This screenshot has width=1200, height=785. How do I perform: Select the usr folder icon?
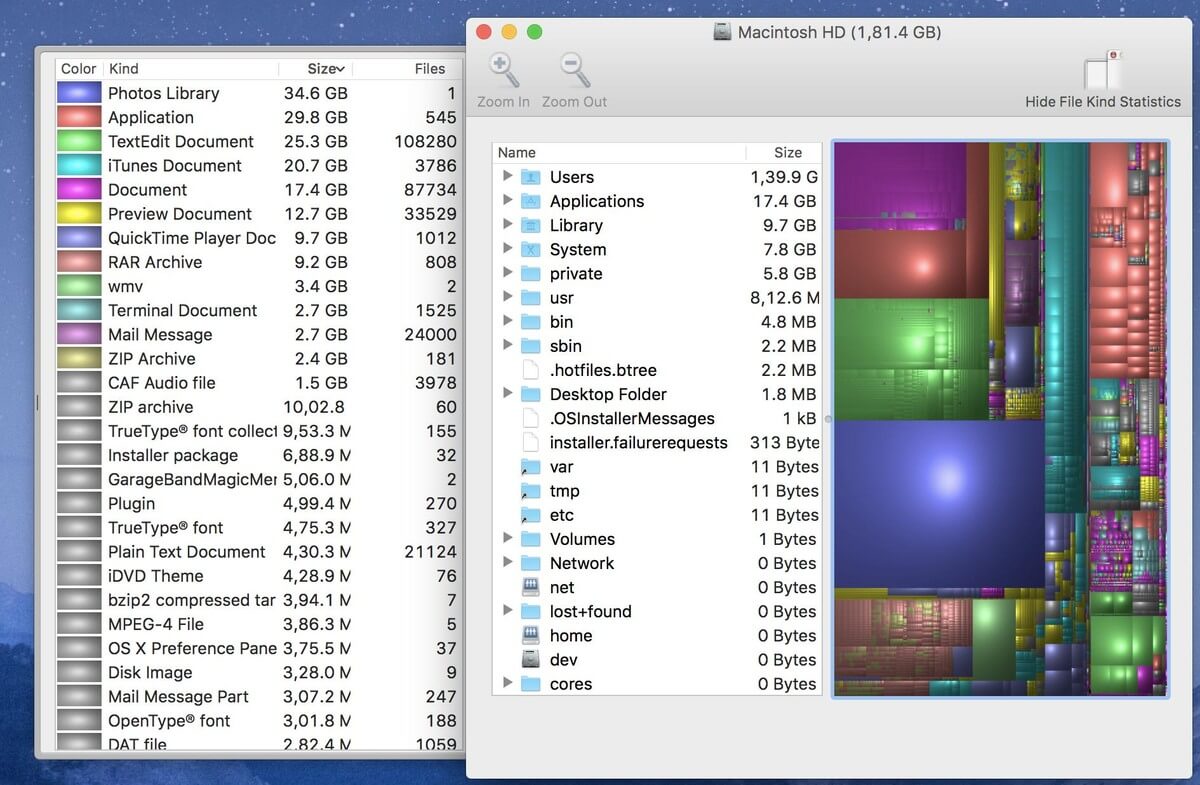pyautogui.click(x=531, y=297)
